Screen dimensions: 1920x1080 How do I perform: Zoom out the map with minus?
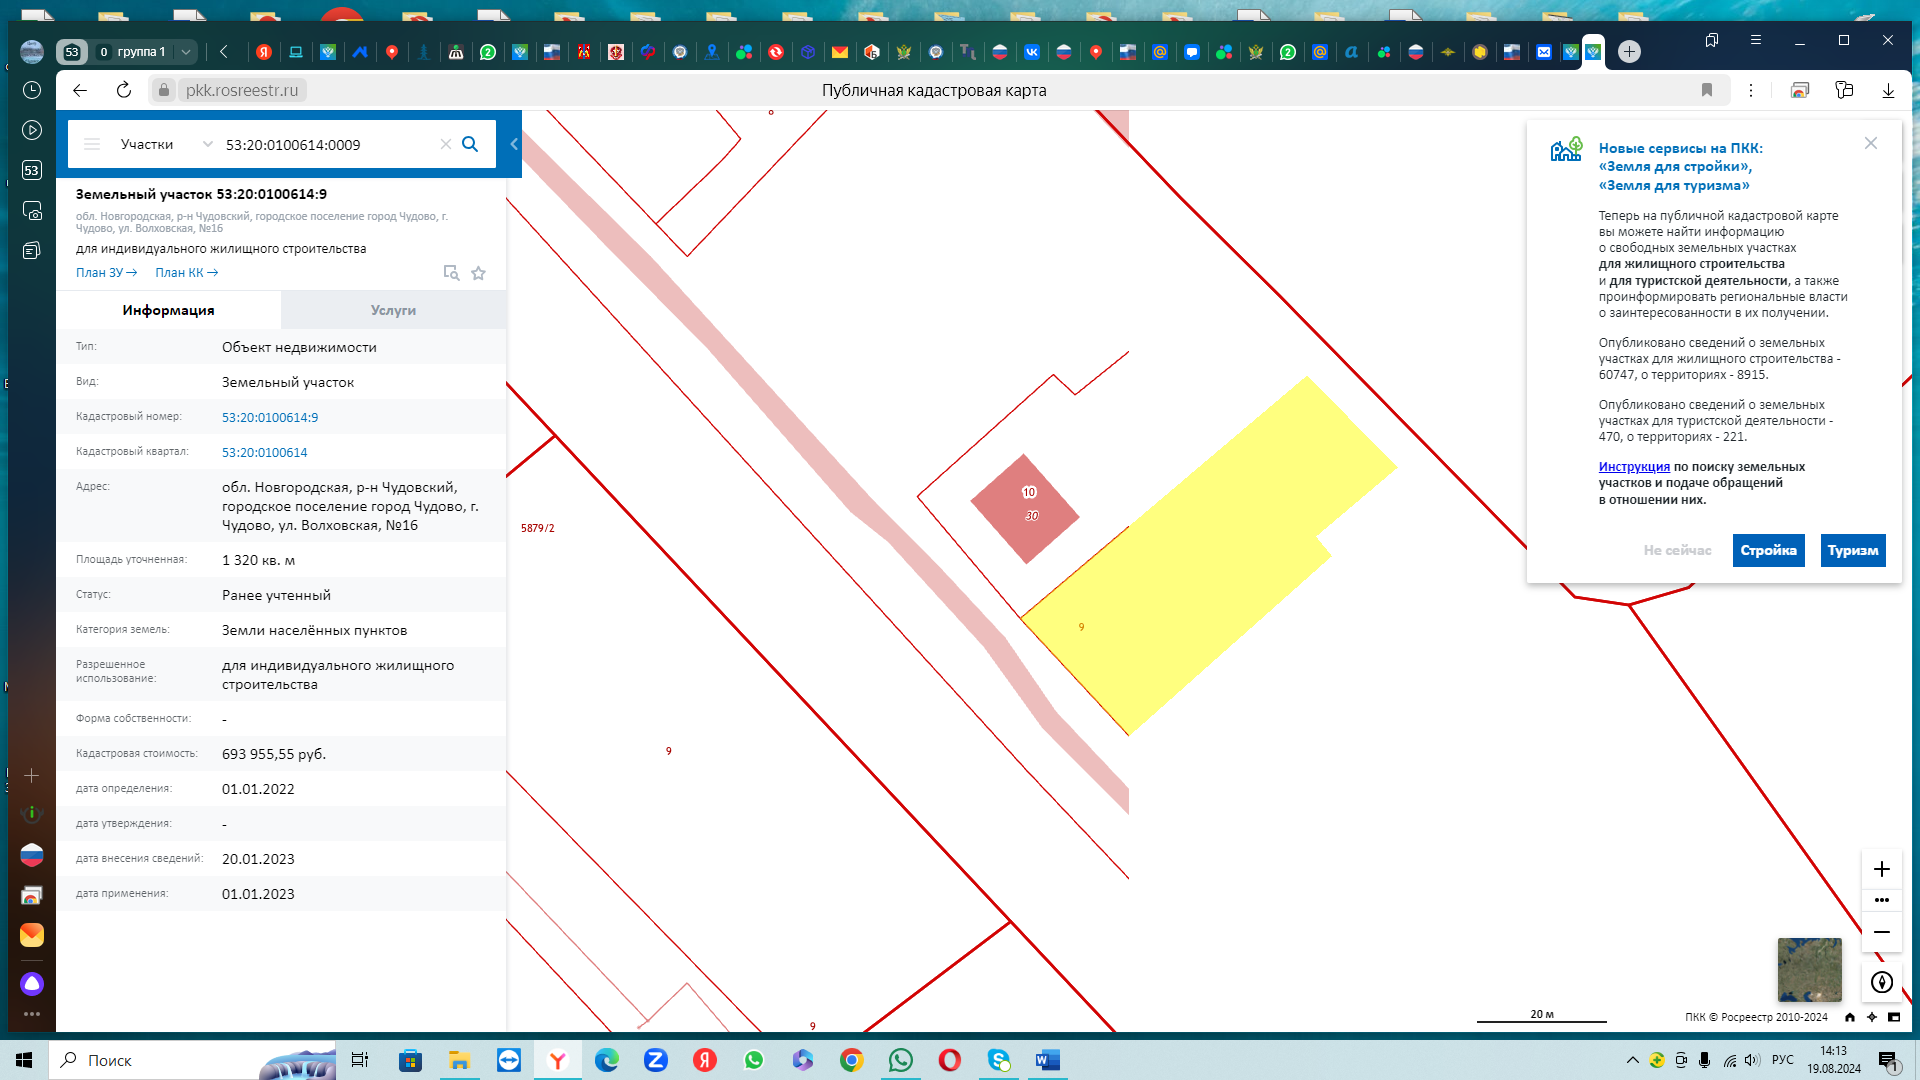pyautogui.click(x=1881, y=932)
